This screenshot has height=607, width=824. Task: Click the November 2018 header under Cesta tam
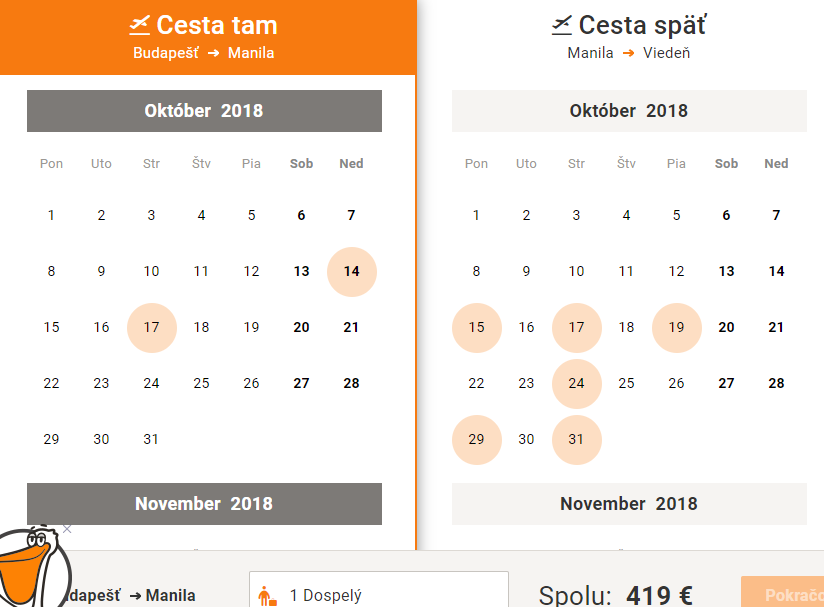pyautogui.click(x=204, y=504)
